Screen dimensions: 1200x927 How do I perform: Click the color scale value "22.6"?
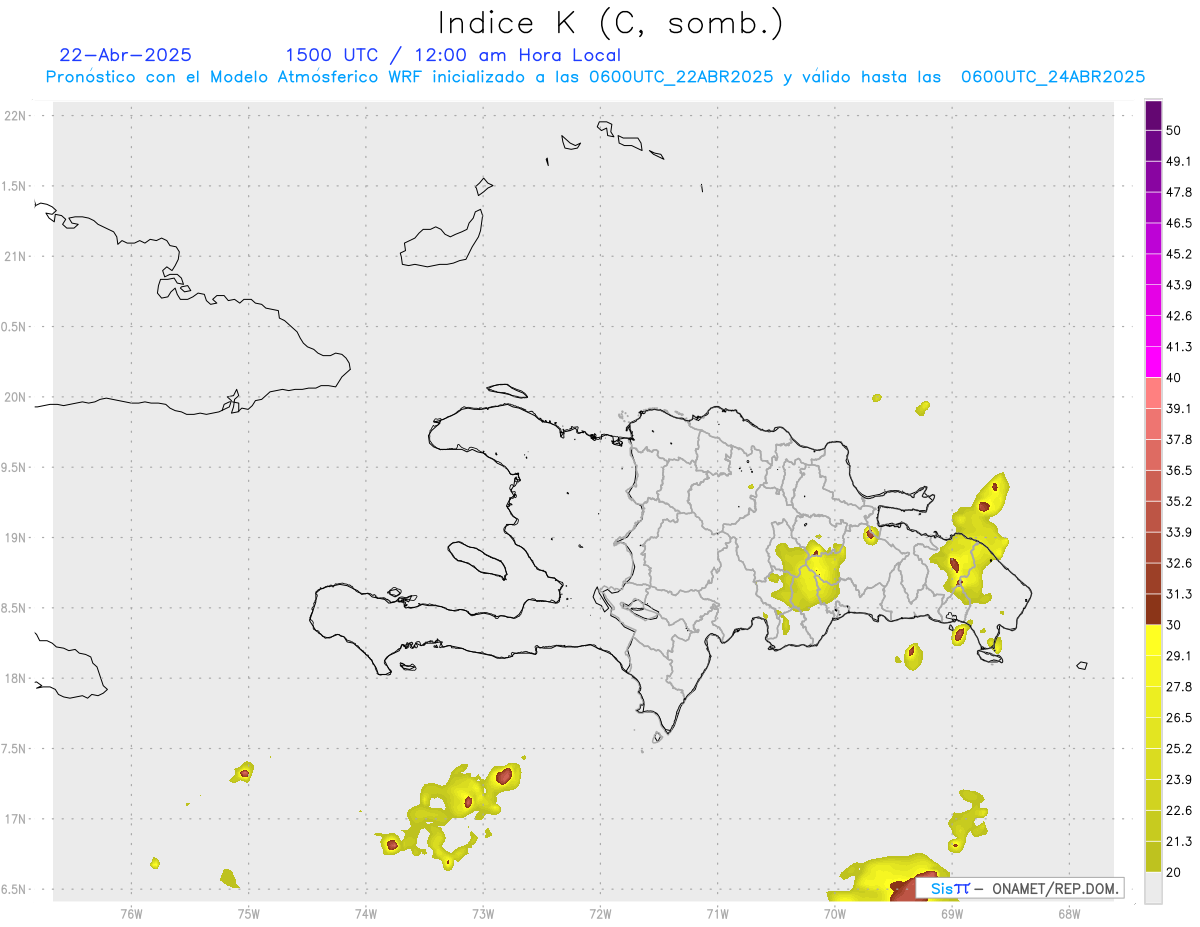pyautogui.click(x=1179, y=810)
